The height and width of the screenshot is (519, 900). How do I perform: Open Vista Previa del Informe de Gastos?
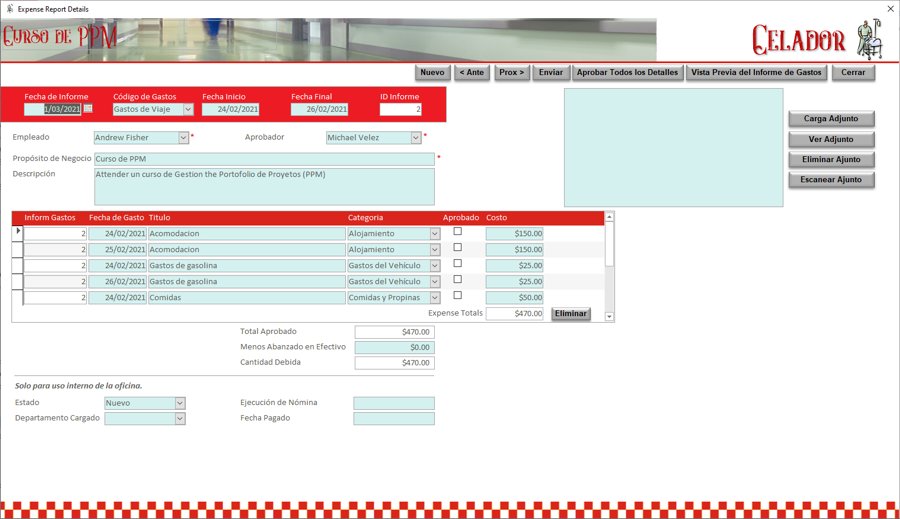point(756,72)
